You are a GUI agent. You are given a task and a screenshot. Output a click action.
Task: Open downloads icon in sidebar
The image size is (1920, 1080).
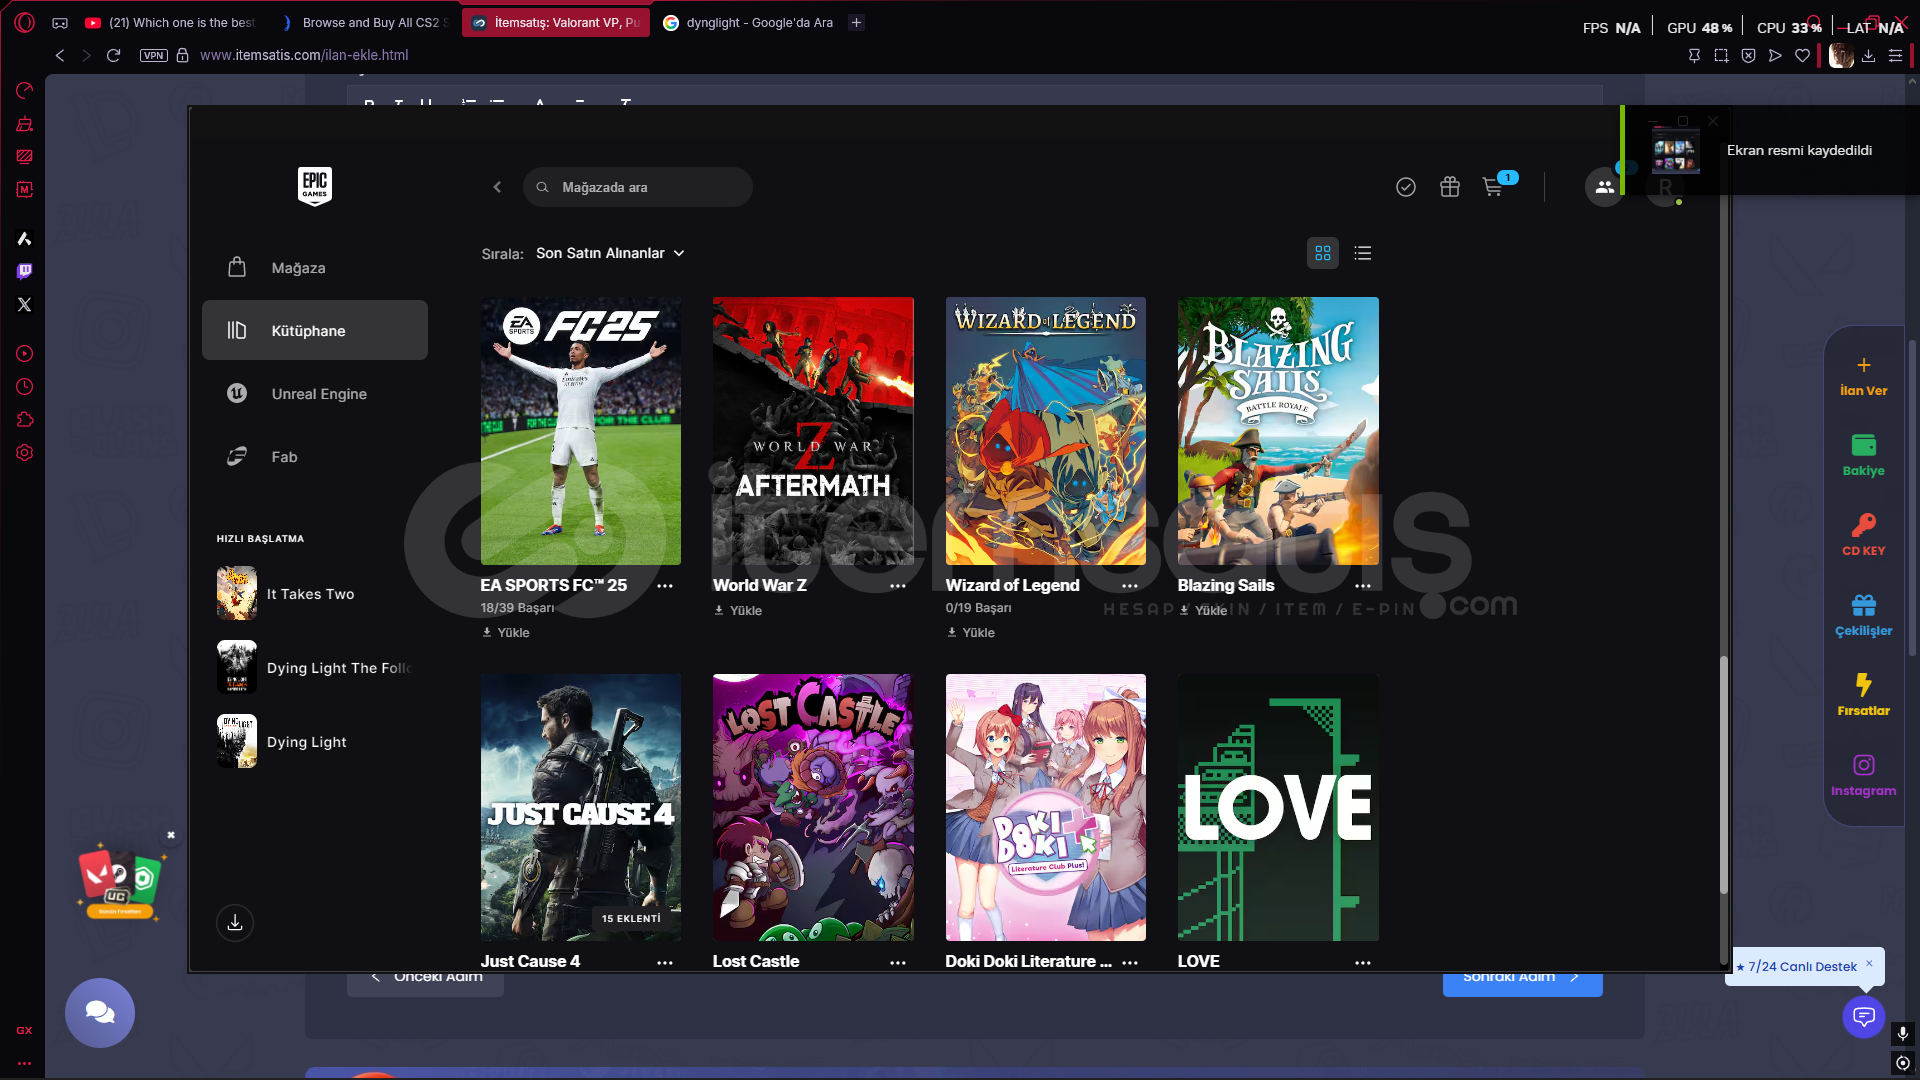click(235, 922)
